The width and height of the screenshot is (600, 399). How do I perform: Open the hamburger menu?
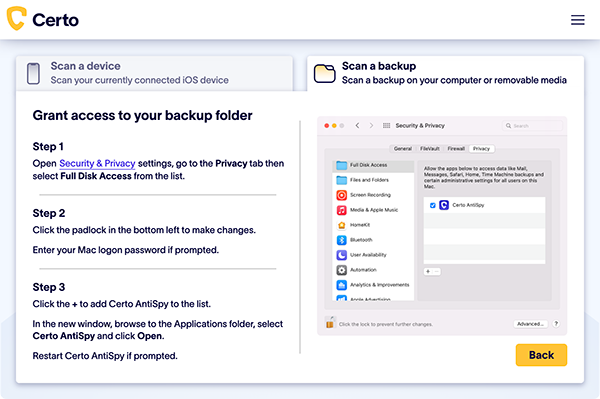tap(577, 20)
